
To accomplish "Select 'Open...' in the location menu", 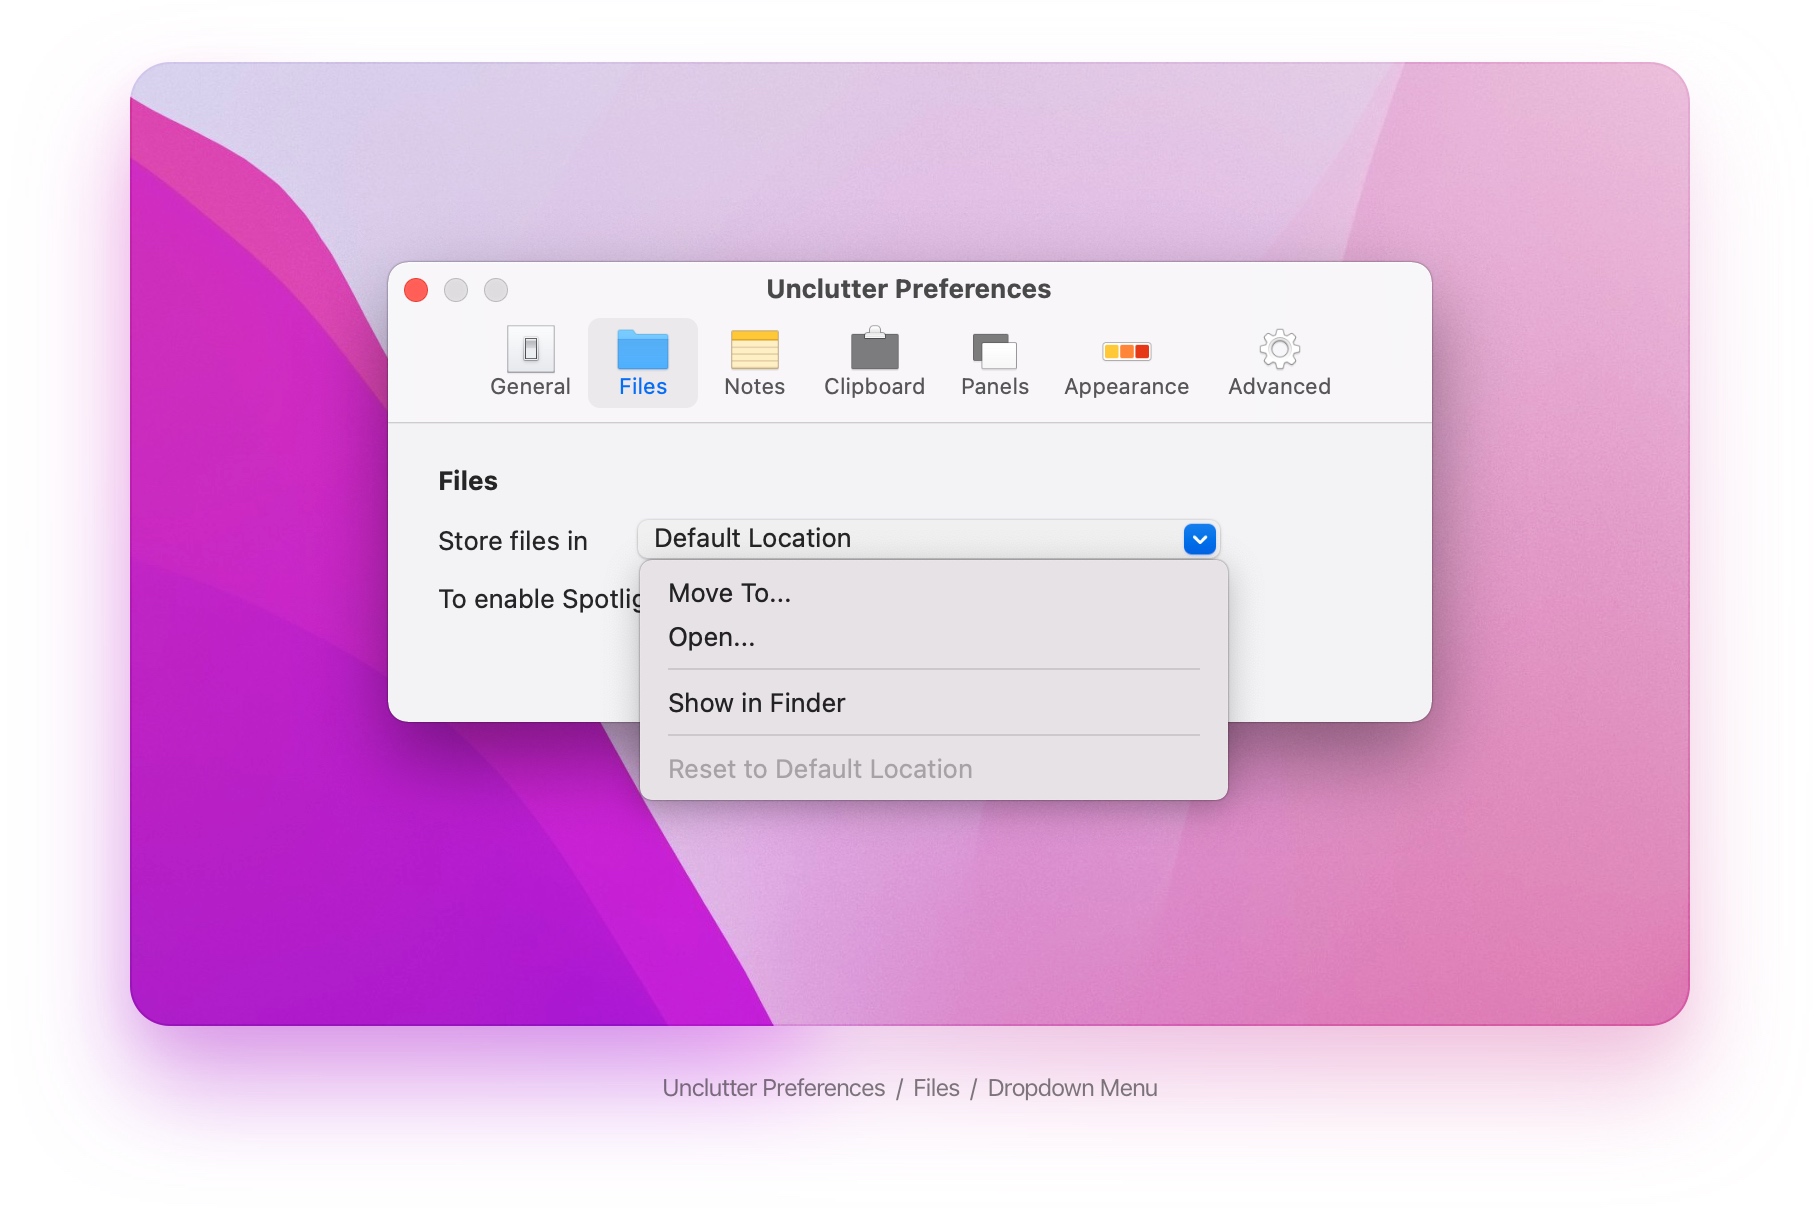I will pyautogui.click(x=933, y=637).
